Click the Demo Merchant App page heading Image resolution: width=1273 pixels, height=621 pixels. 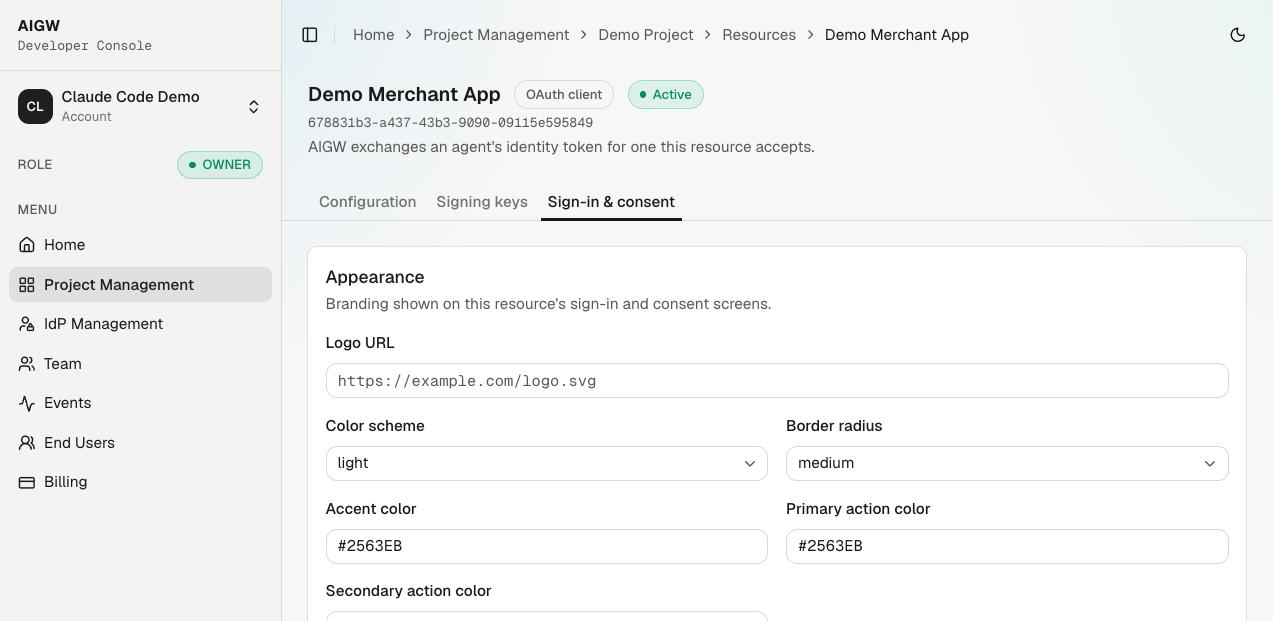coord(404,94)
